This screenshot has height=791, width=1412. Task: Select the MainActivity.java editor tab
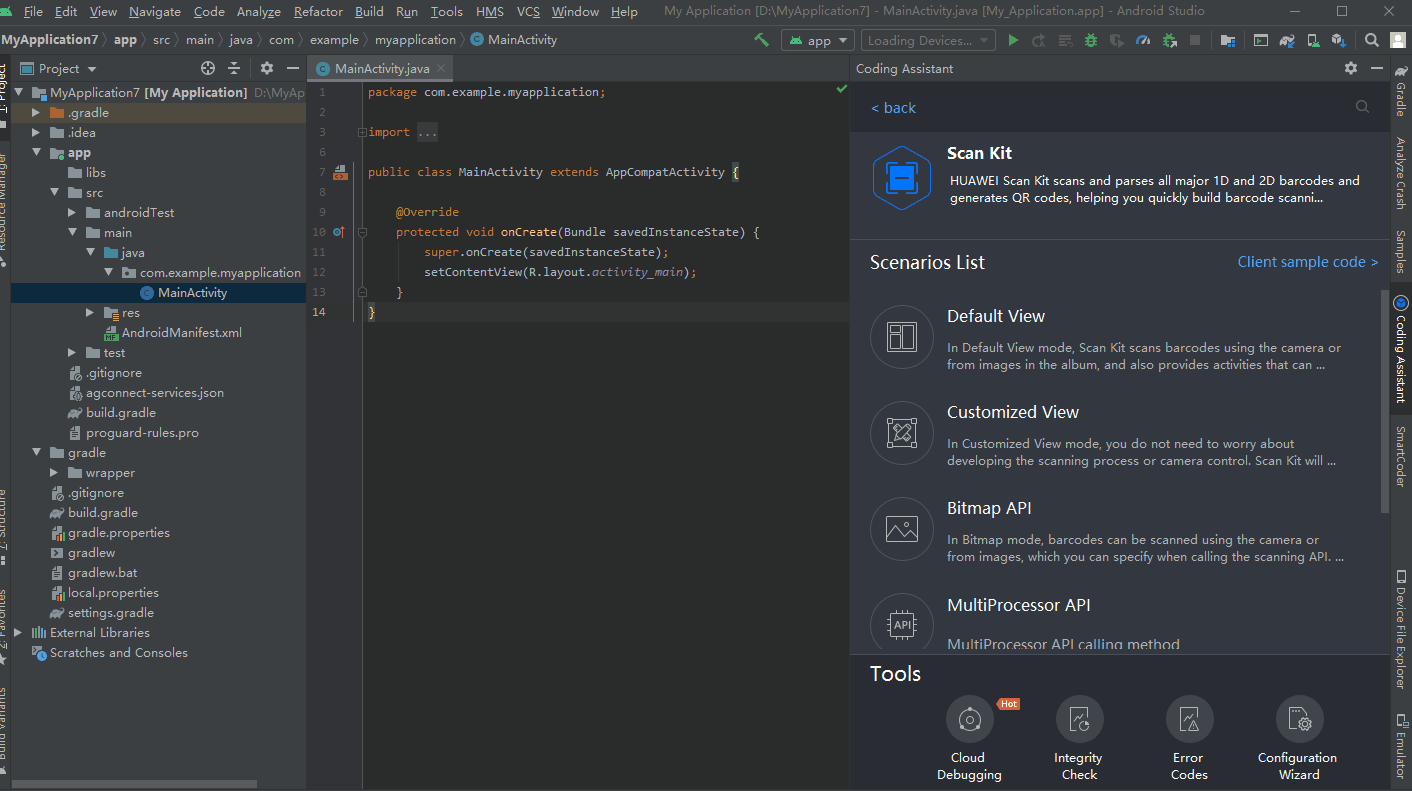[381, 69]
